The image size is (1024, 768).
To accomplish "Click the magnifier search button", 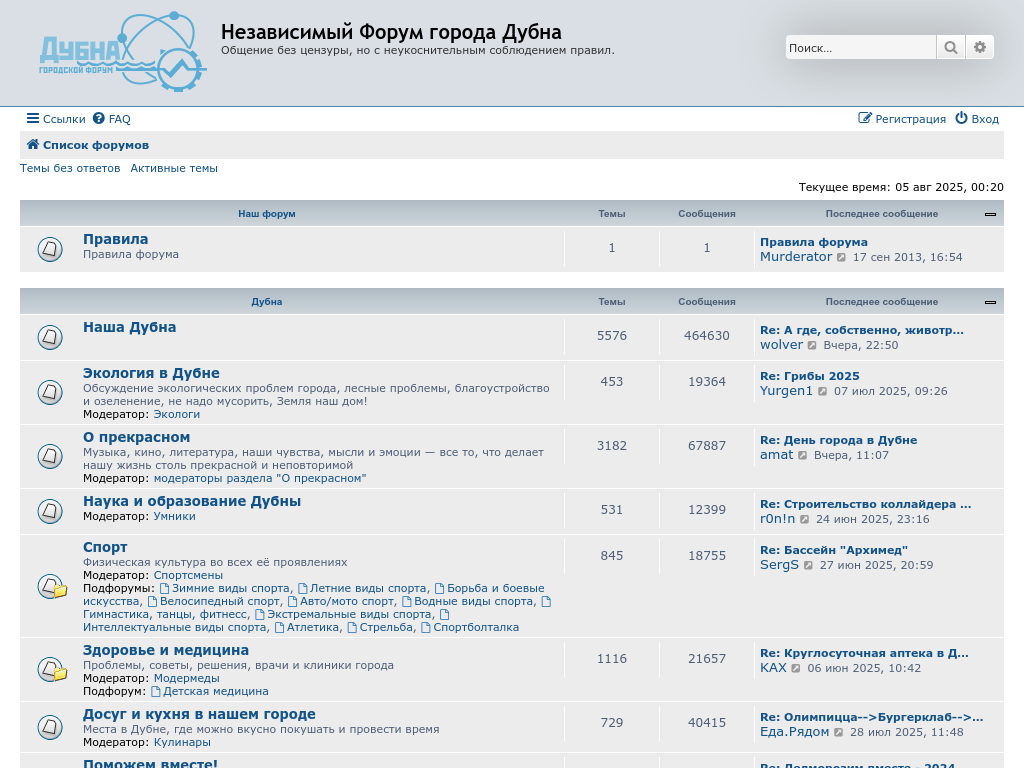I will [950, 47].
